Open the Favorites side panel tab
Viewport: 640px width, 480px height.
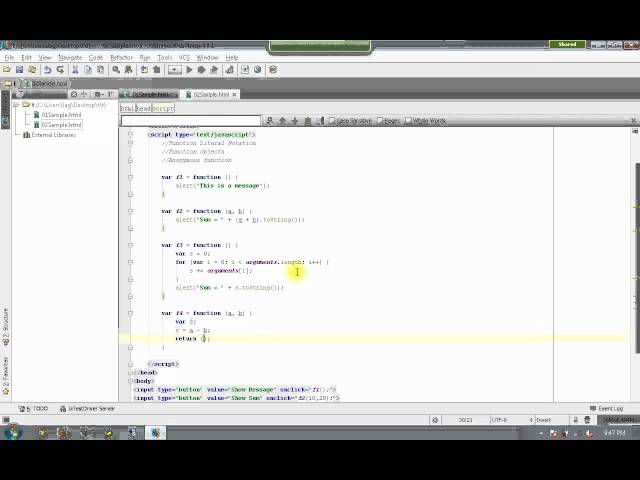6,376
